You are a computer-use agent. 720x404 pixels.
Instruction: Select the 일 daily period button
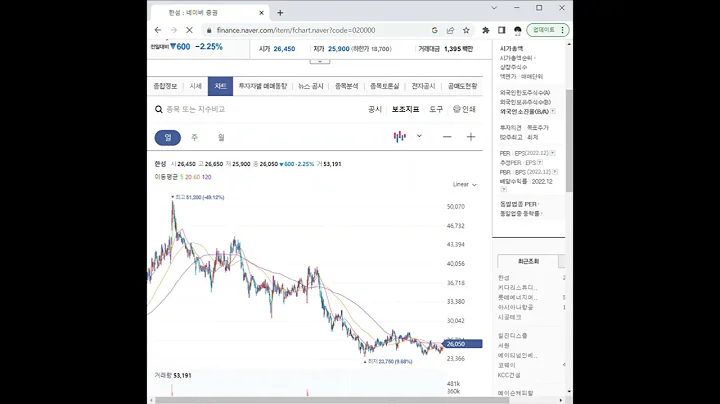pos(168,137)
